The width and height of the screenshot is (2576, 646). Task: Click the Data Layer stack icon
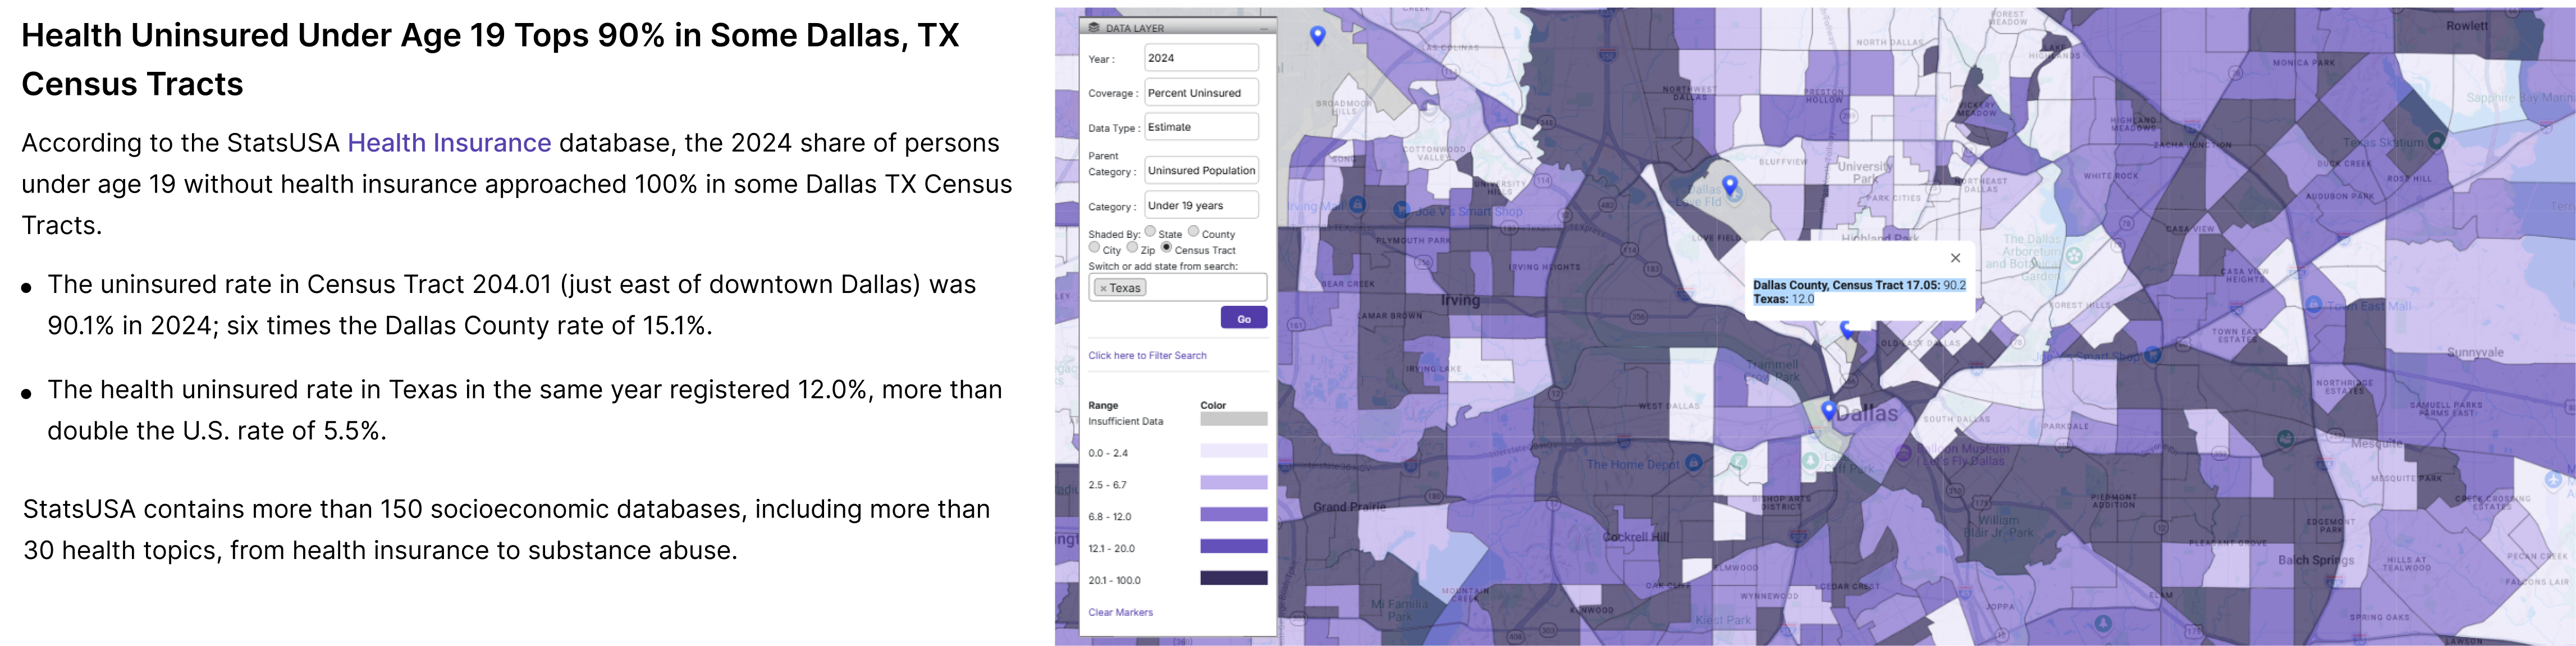pos(1094,28)
